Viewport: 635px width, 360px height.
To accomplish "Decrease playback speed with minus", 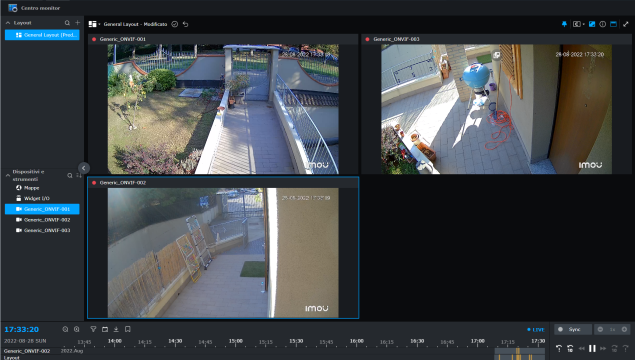I will point(601,329).
